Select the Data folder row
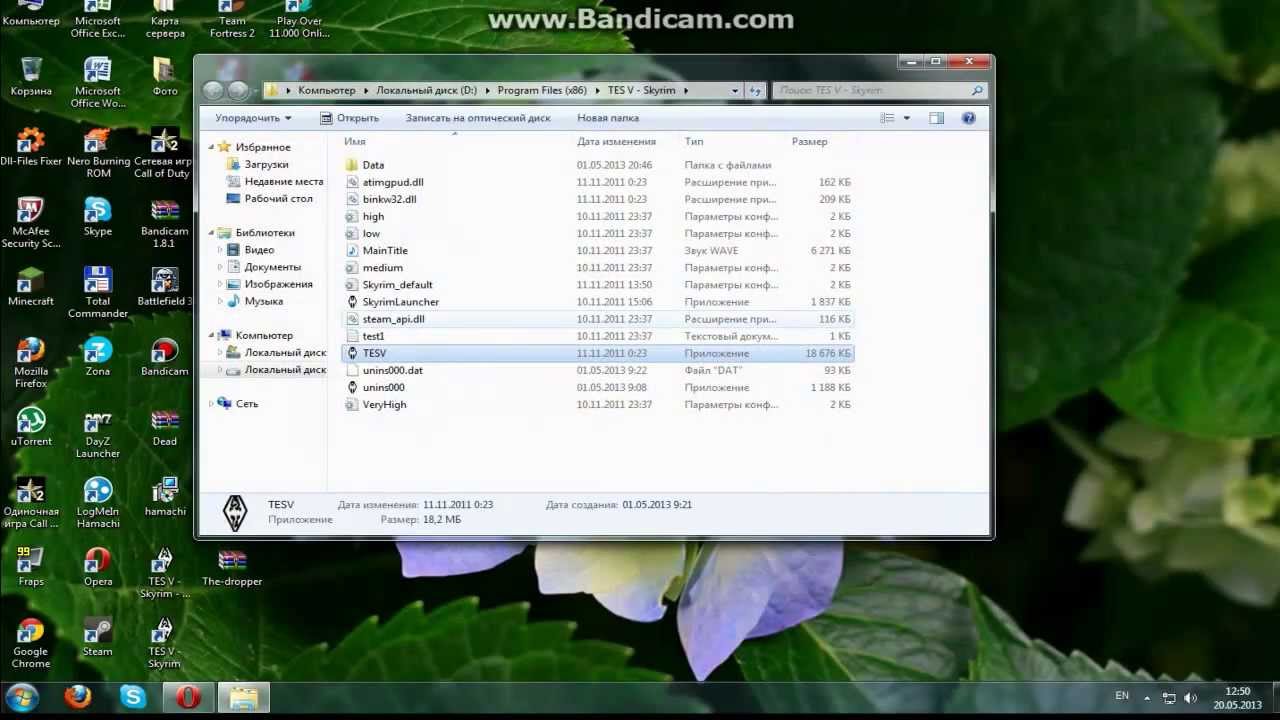The width and height of the screenshot is (1280, 720). [x=597, y=165]
